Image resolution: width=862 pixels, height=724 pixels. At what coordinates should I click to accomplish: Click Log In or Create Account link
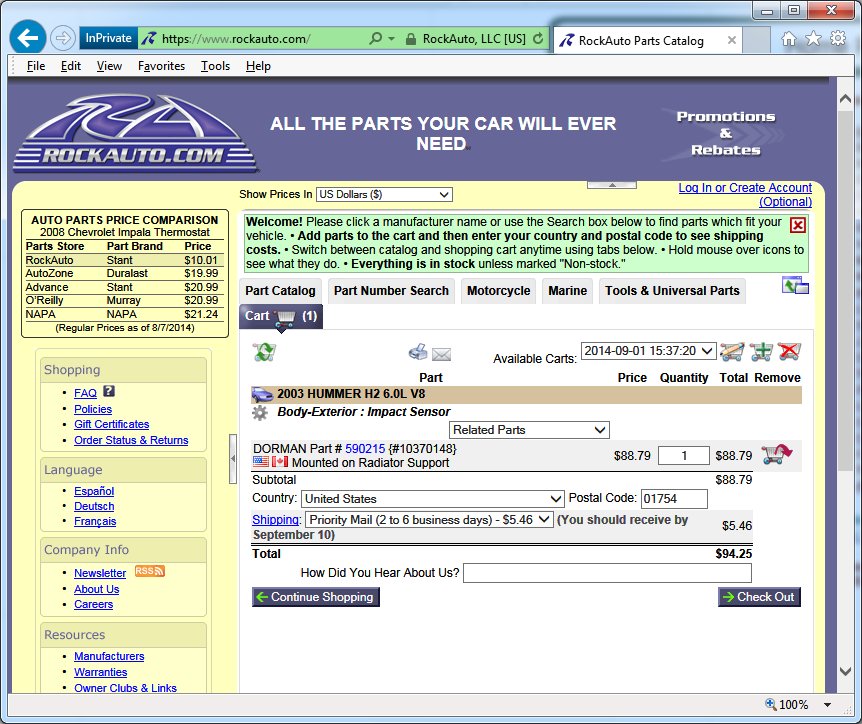(x=745, y=195)
